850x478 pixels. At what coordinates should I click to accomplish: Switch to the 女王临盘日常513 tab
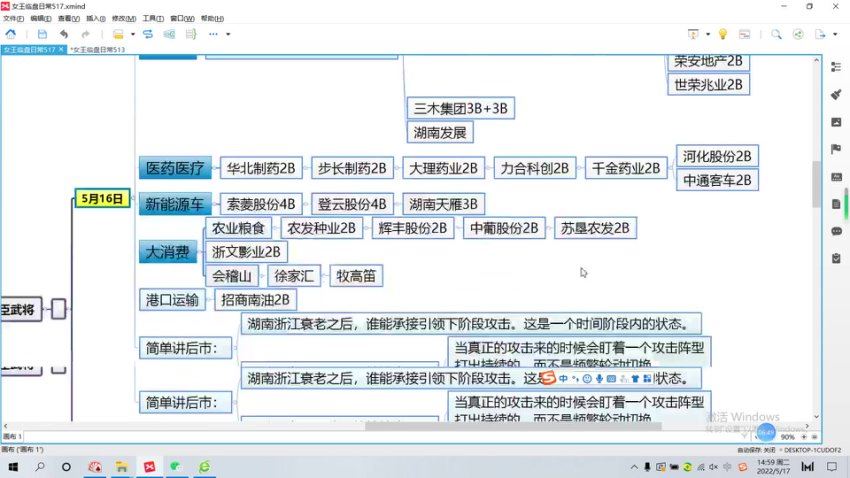click(98, 49)
